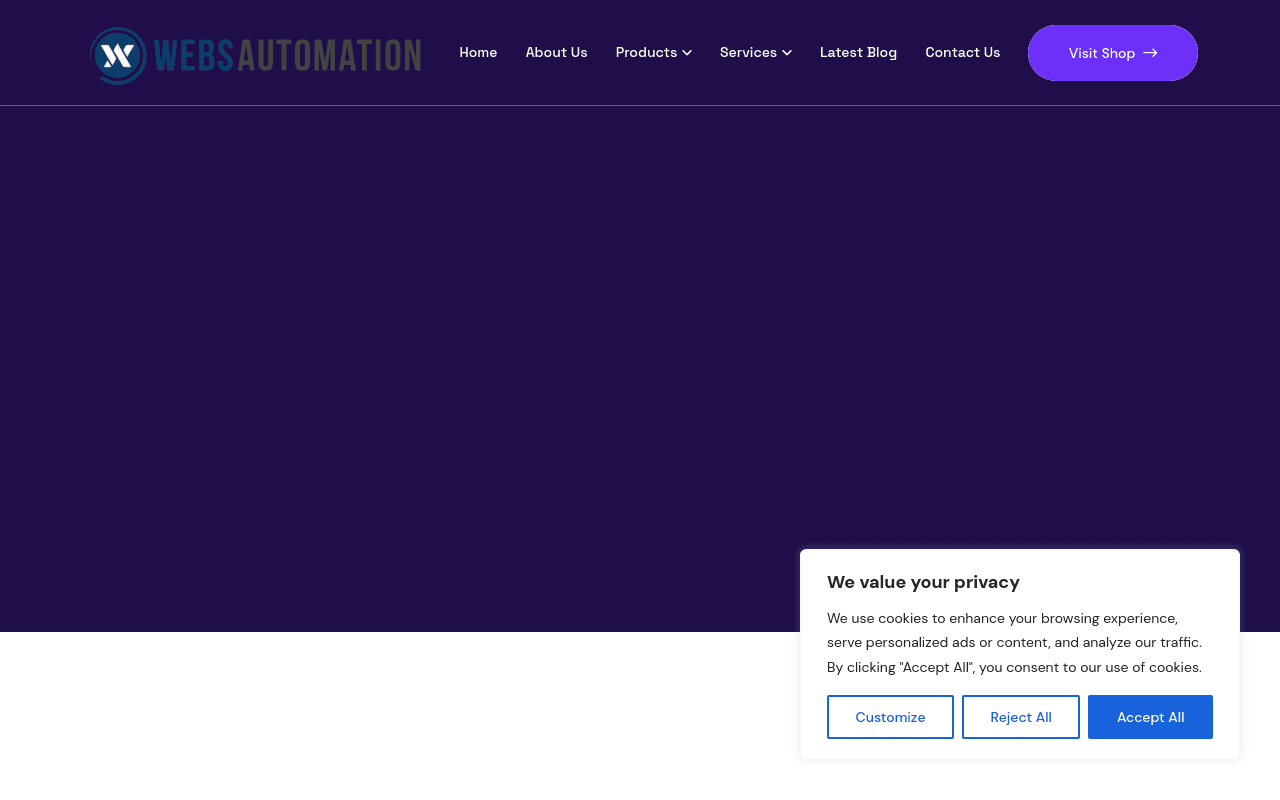
Task: Accept all cookies
Action: tap(1150, 717)
